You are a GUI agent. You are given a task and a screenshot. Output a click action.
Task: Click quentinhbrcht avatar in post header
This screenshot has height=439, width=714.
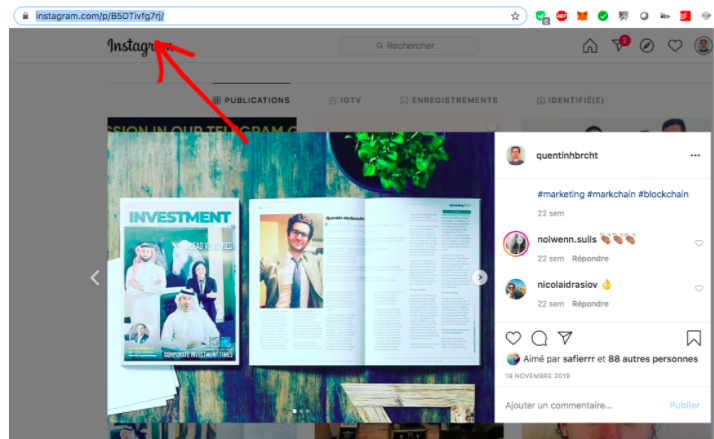pos(515,155)
